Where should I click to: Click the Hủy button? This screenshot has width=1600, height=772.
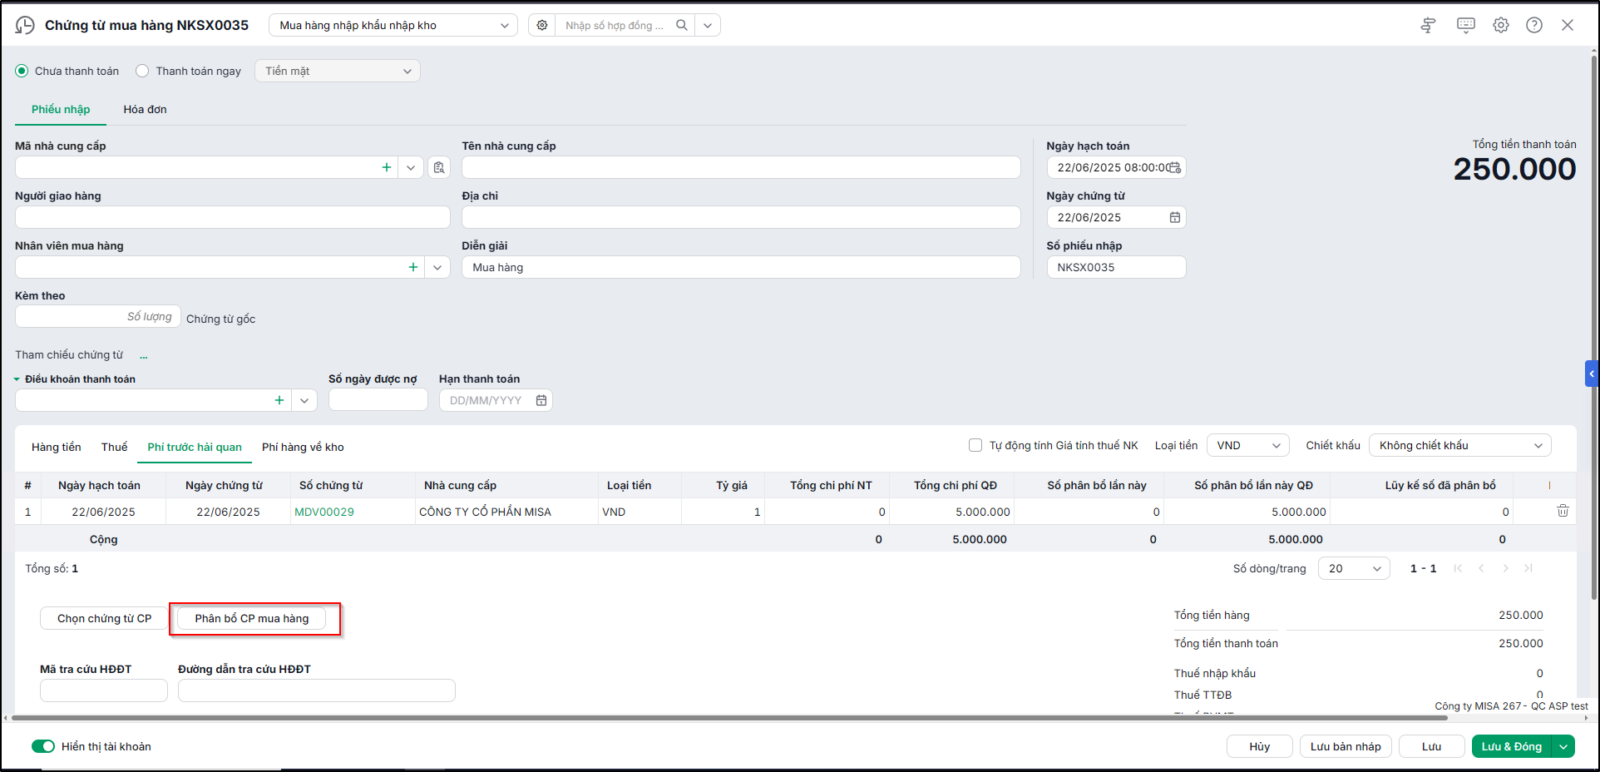click(1259, 746)
